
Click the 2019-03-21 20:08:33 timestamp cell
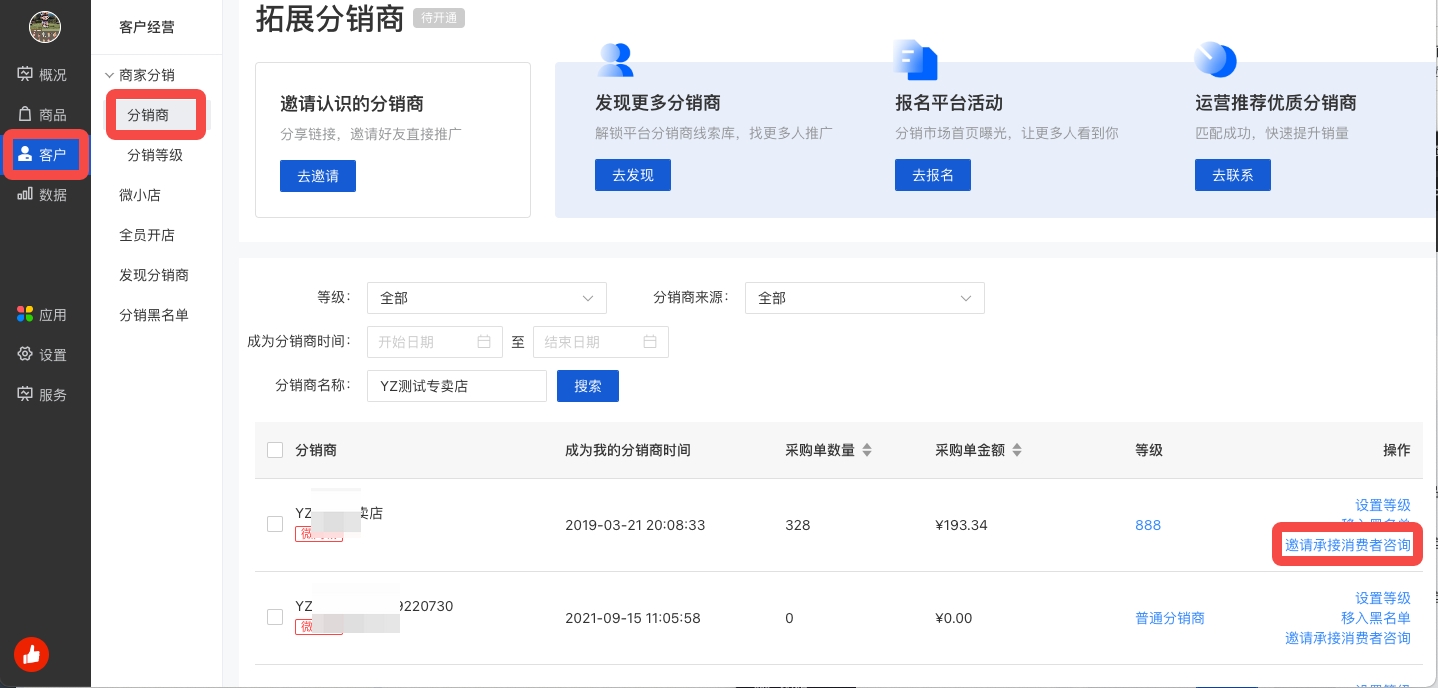tap(635, 525)
